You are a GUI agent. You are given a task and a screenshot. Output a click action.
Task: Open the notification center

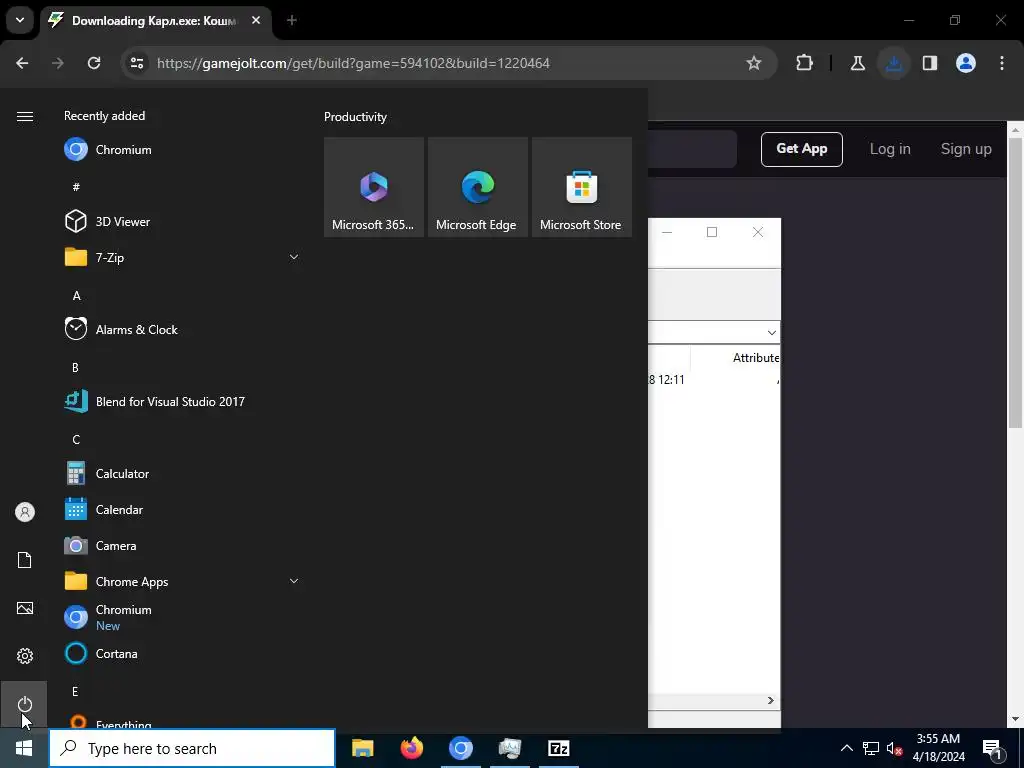click(x=992, y=748)
